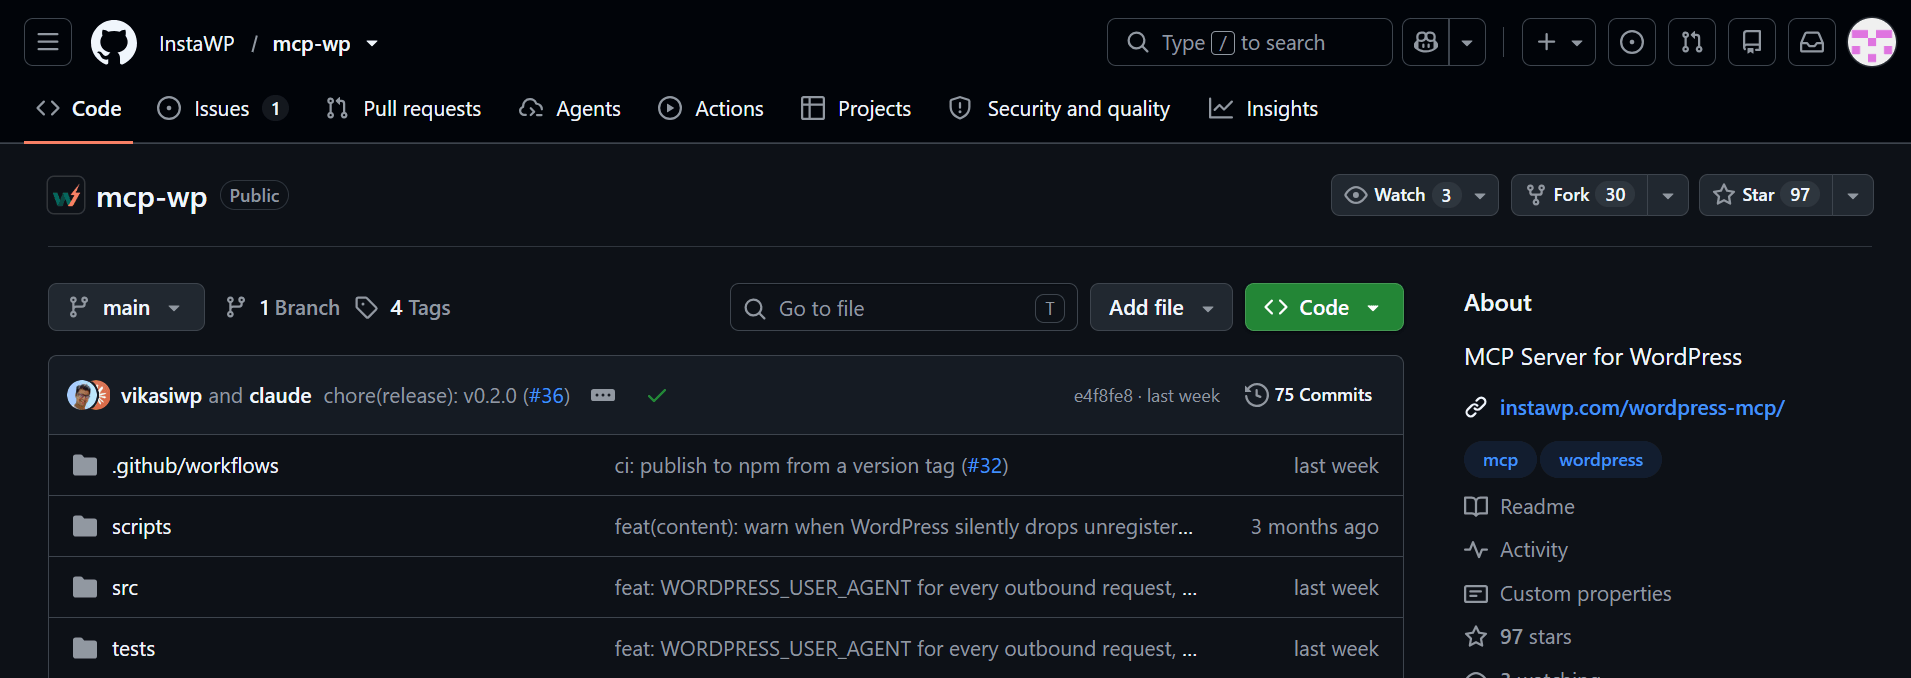
Task: Focus the Go to file input
Action: click(x=904, y=307)
